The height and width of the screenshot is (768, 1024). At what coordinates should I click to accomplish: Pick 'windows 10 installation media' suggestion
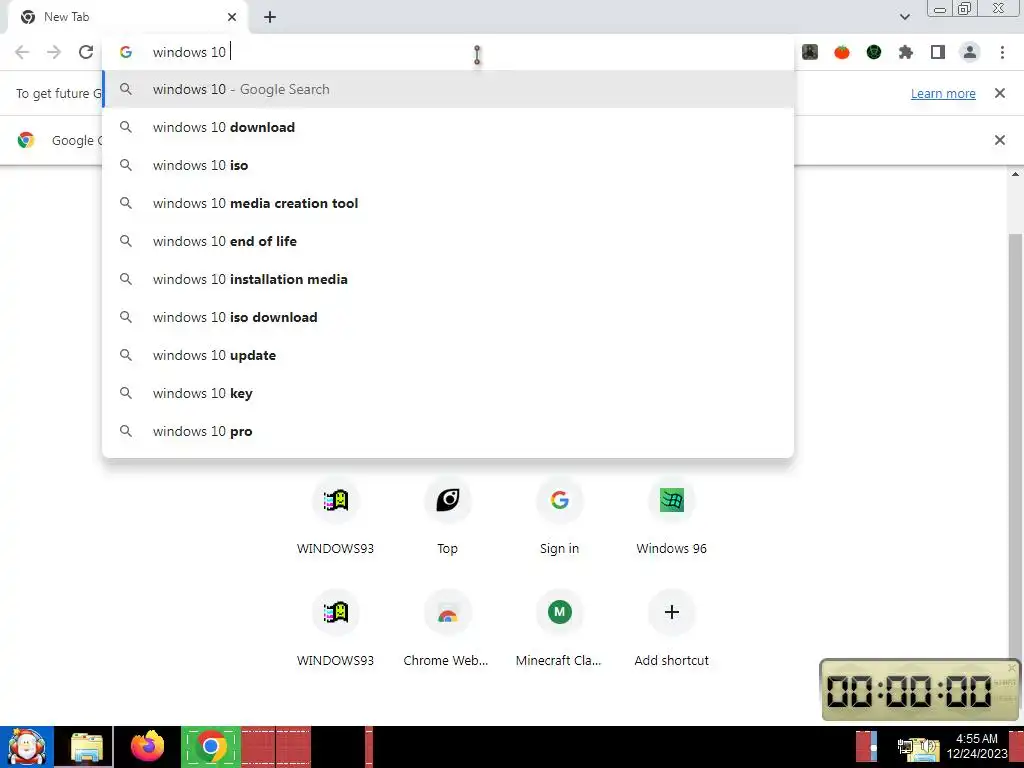448,279
